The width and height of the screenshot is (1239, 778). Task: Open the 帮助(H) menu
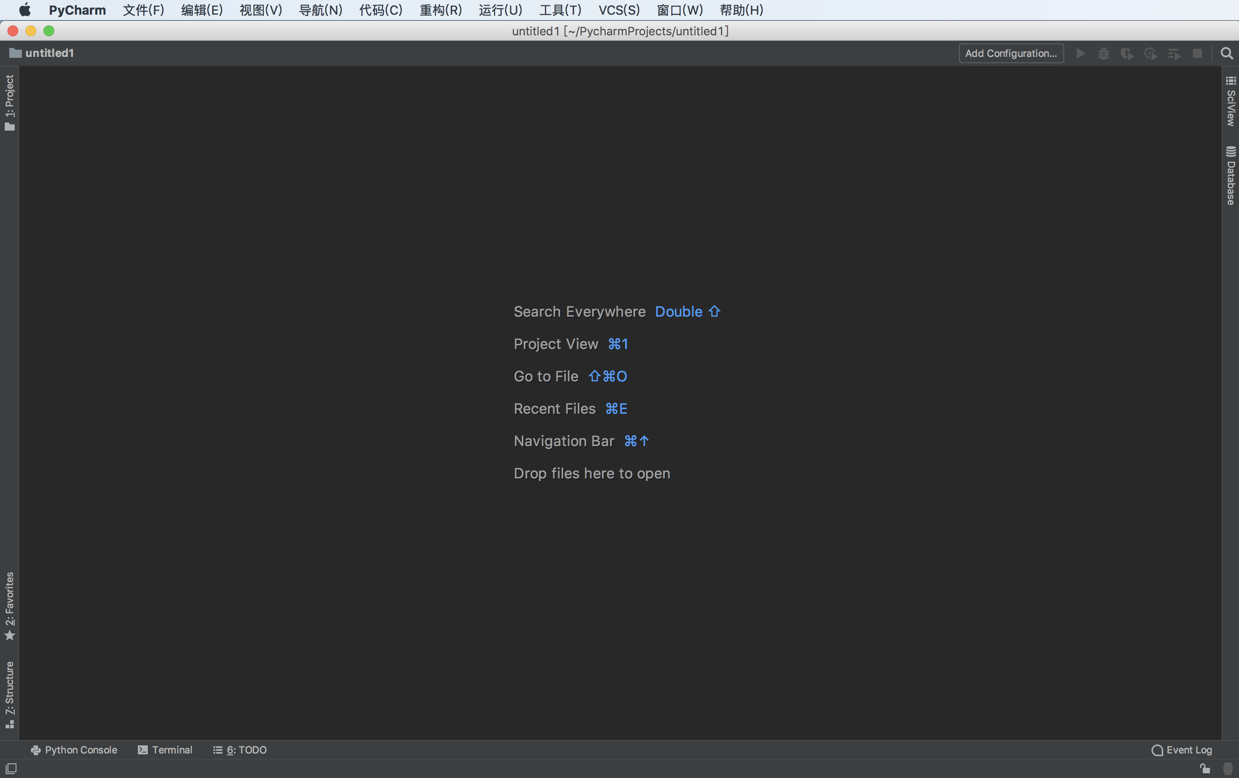(x=741, y=10)
